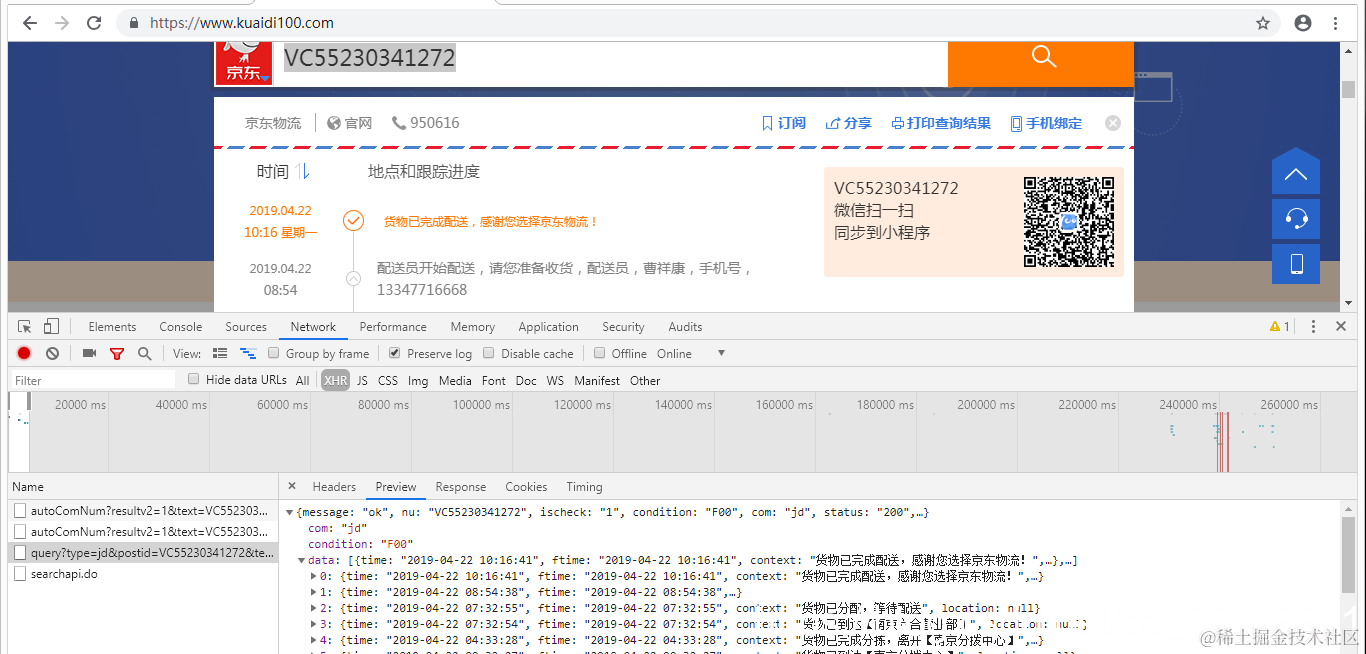This screenshot has height=654, width=1366.
Task: Click the JD logo beside tracking number
Action: coord(244,63)
